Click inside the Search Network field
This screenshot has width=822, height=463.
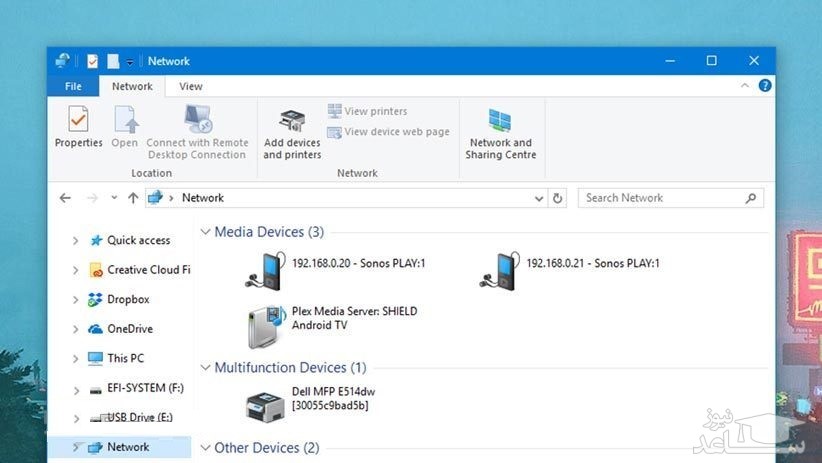[x=660, y=198]
